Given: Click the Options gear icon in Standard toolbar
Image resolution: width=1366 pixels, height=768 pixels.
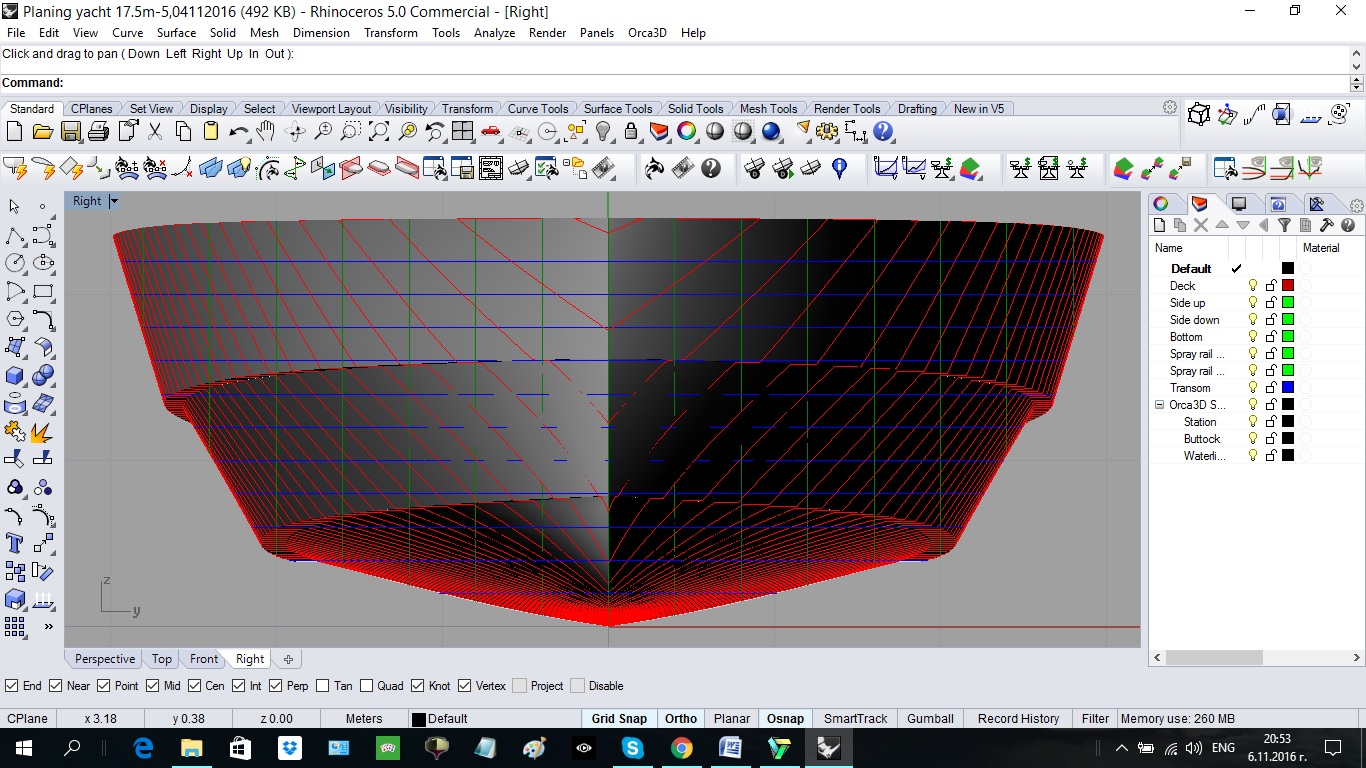Looking at the screenshot, I should (827, 131).
